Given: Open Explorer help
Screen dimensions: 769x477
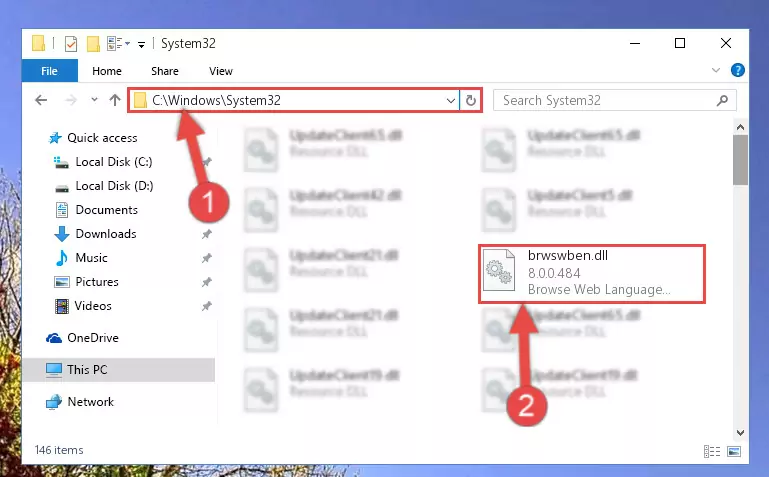Looking at the screenshot, I should pyautogui.click(x=738, y=70).
